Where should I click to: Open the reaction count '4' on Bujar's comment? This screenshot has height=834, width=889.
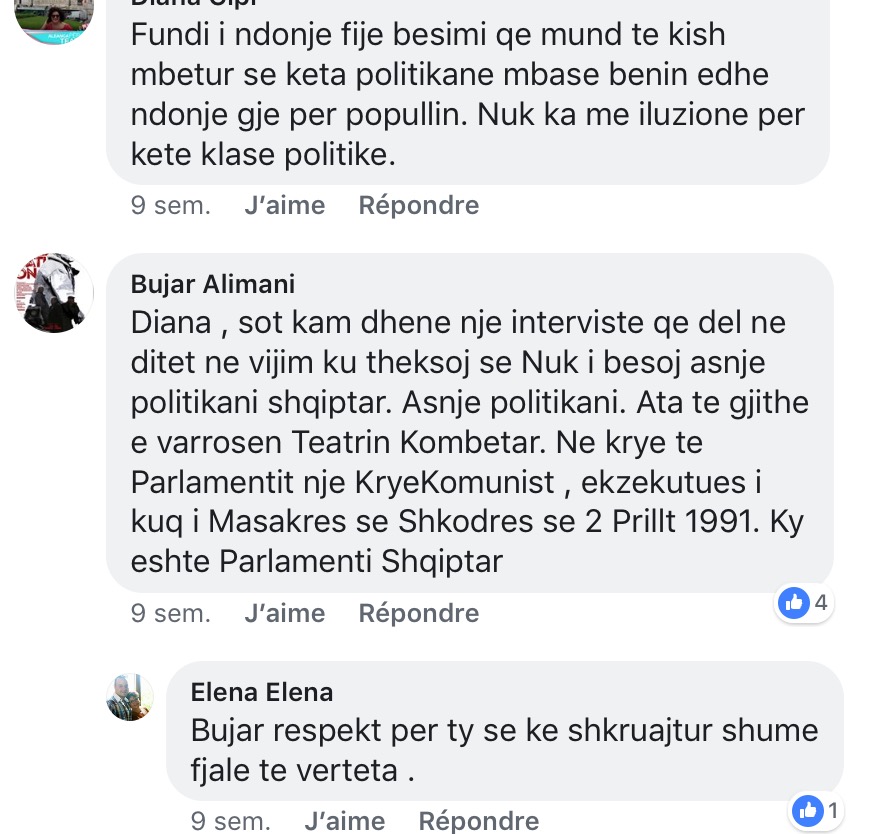click(821, 602)
